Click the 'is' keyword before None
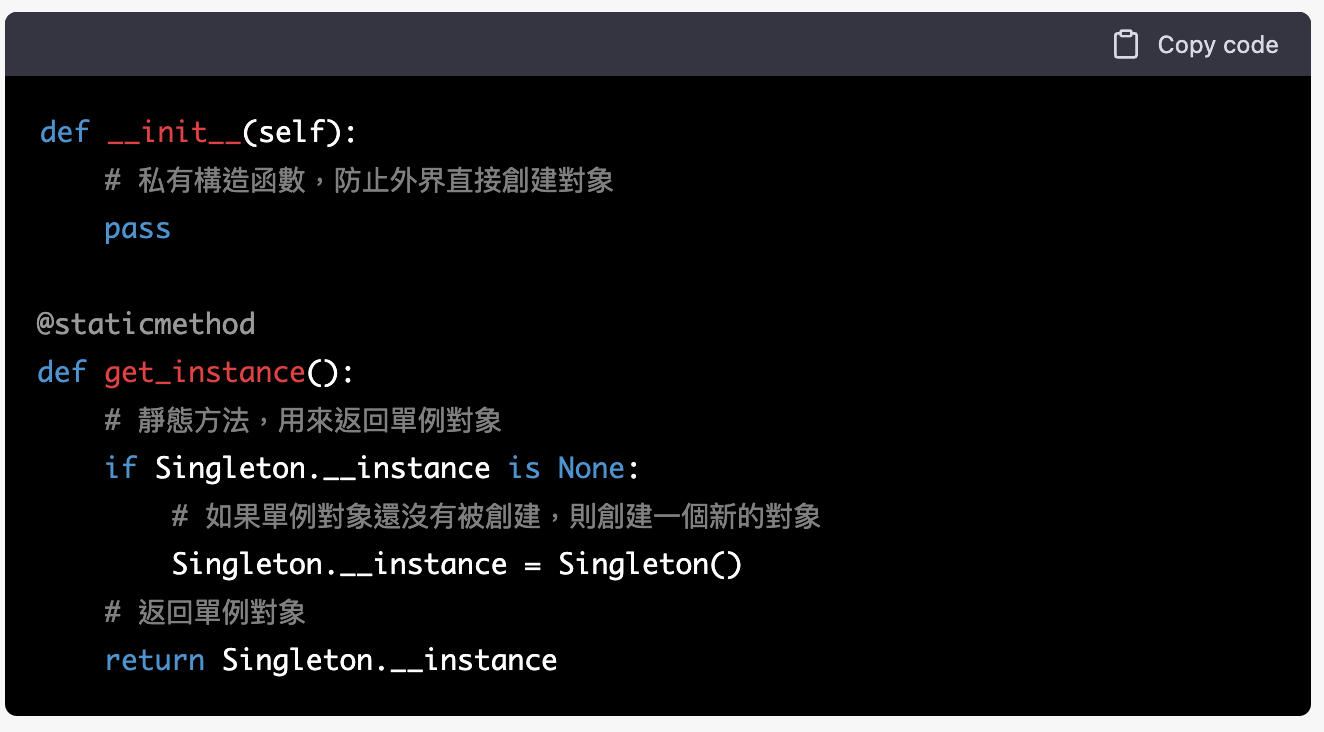Image resolution: width=1324 pixels, height=732 pixels. 524,468
